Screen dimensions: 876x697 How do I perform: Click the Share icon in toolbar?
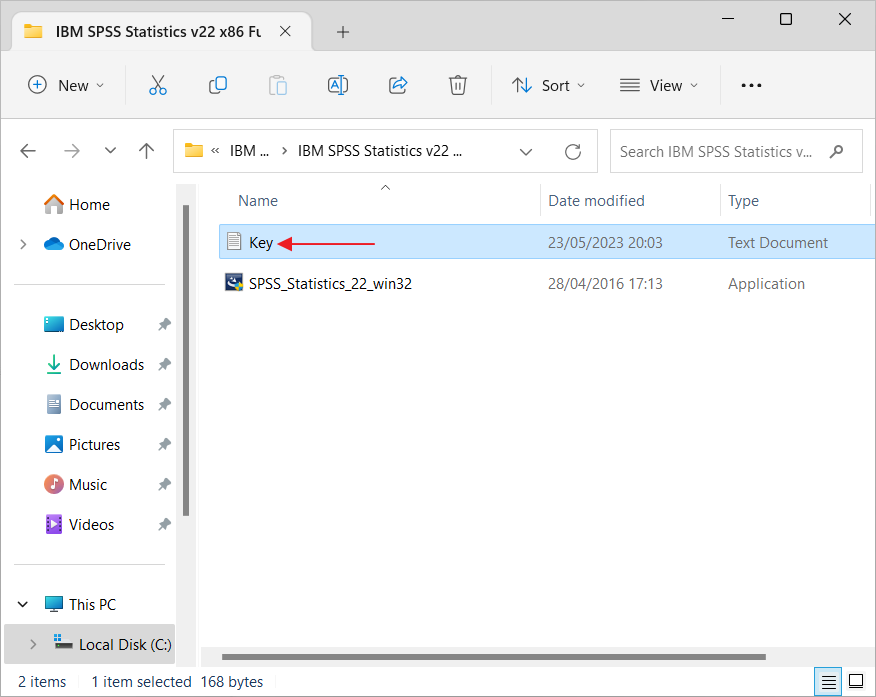[398, 86]
